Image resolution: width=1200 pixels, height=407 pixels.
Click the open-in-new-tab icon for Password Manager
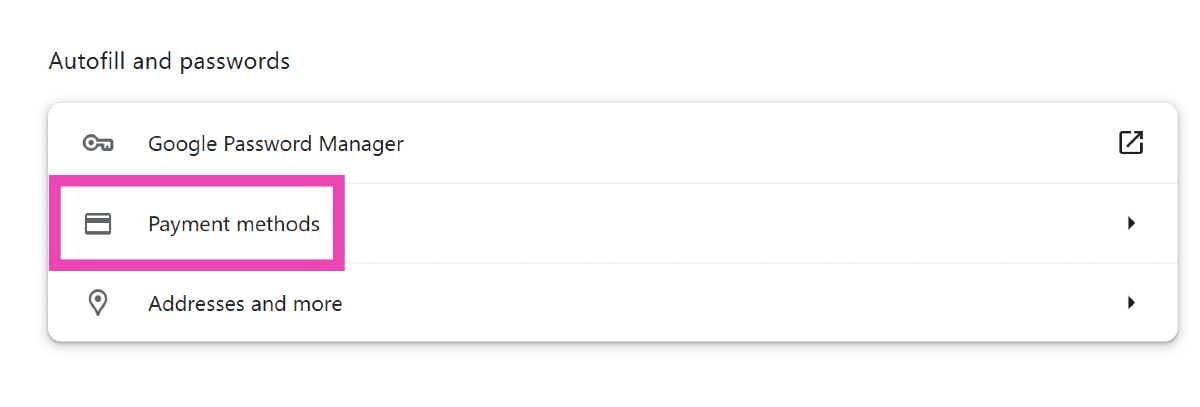1131,143
